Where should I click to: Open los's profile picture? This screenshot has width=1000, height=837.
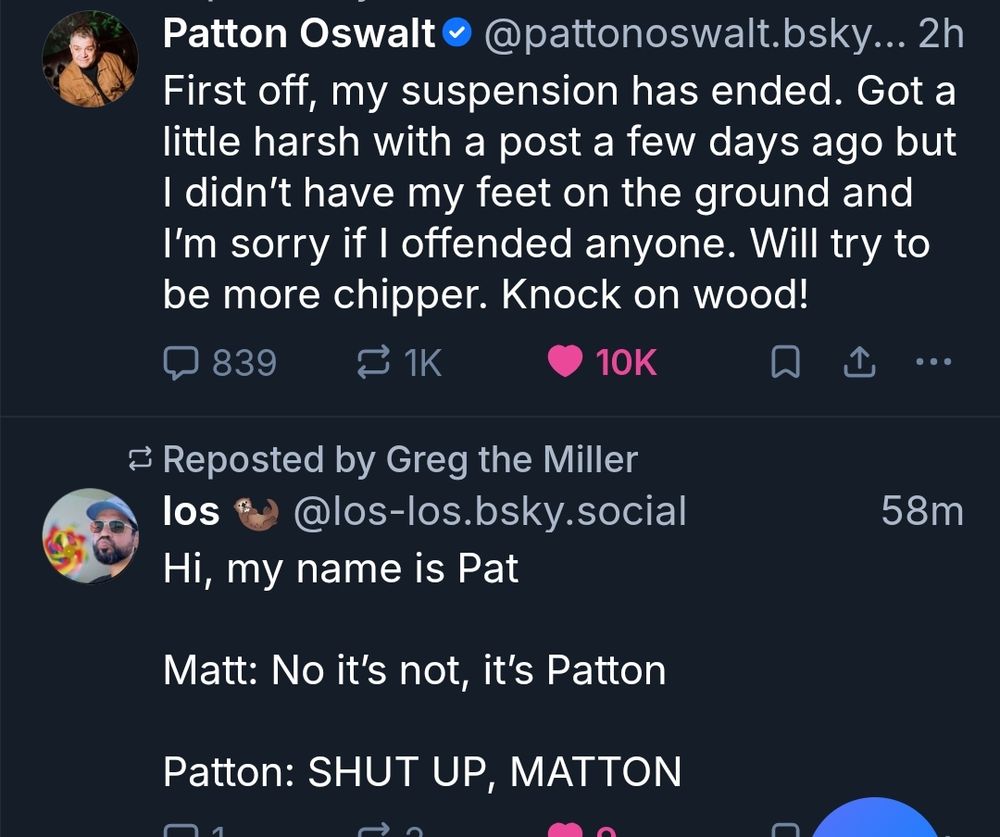[x=89, y=535]
